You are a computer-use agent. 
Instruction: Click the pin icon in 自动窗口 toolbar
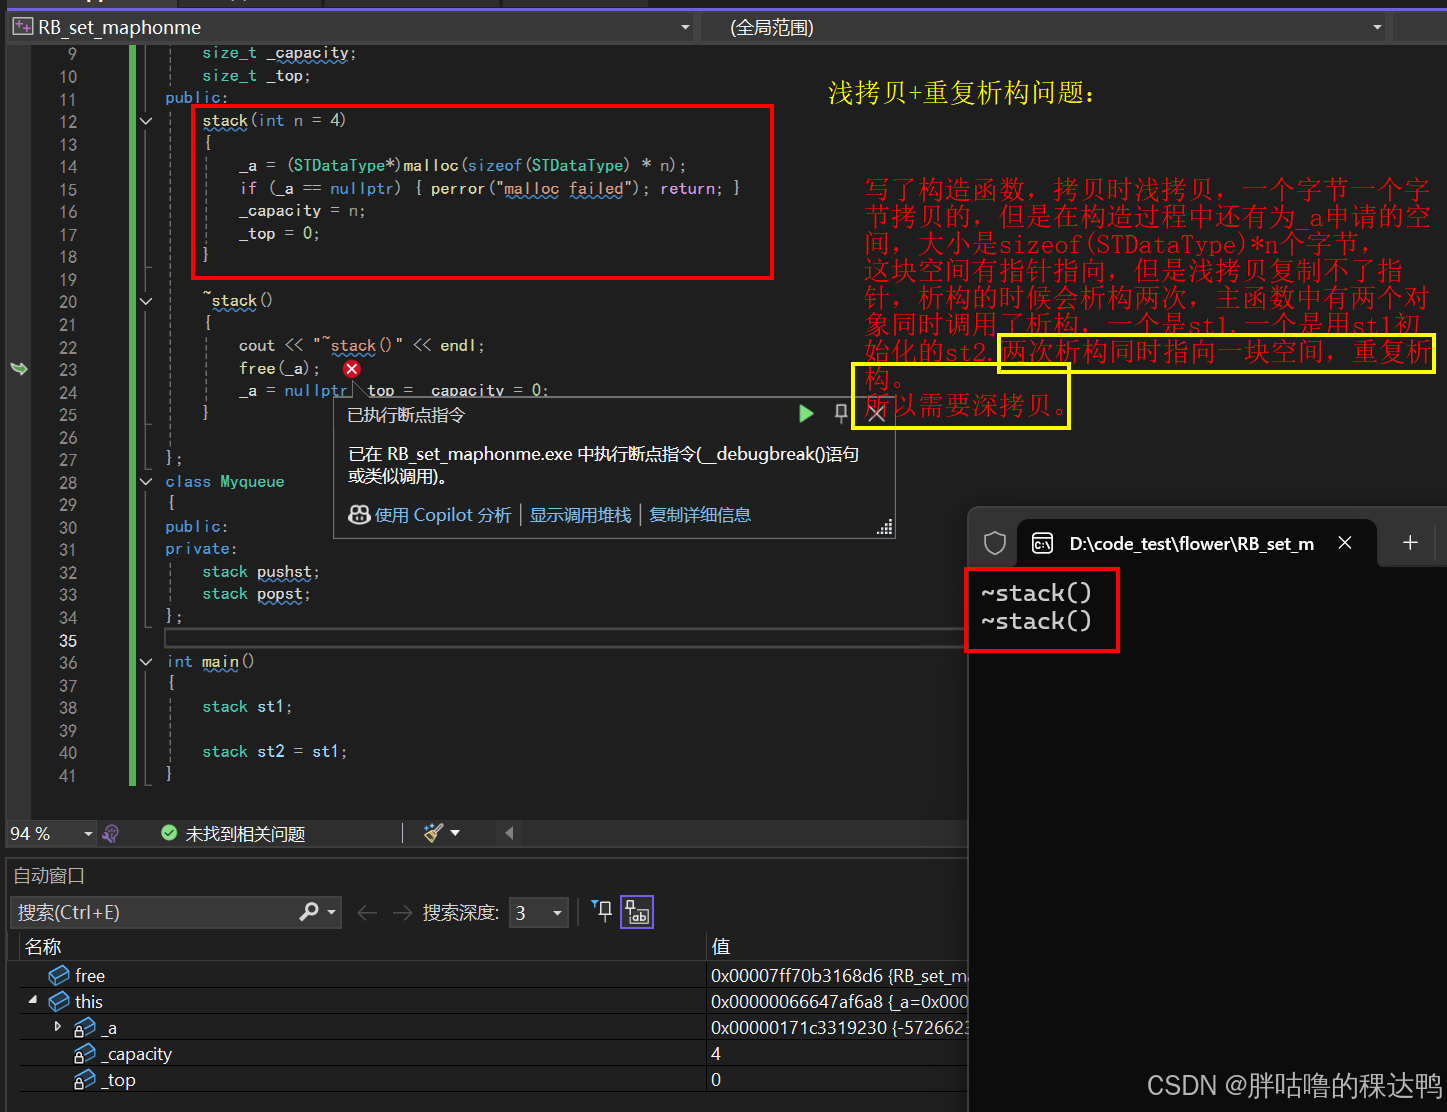[x=602, y=911]
